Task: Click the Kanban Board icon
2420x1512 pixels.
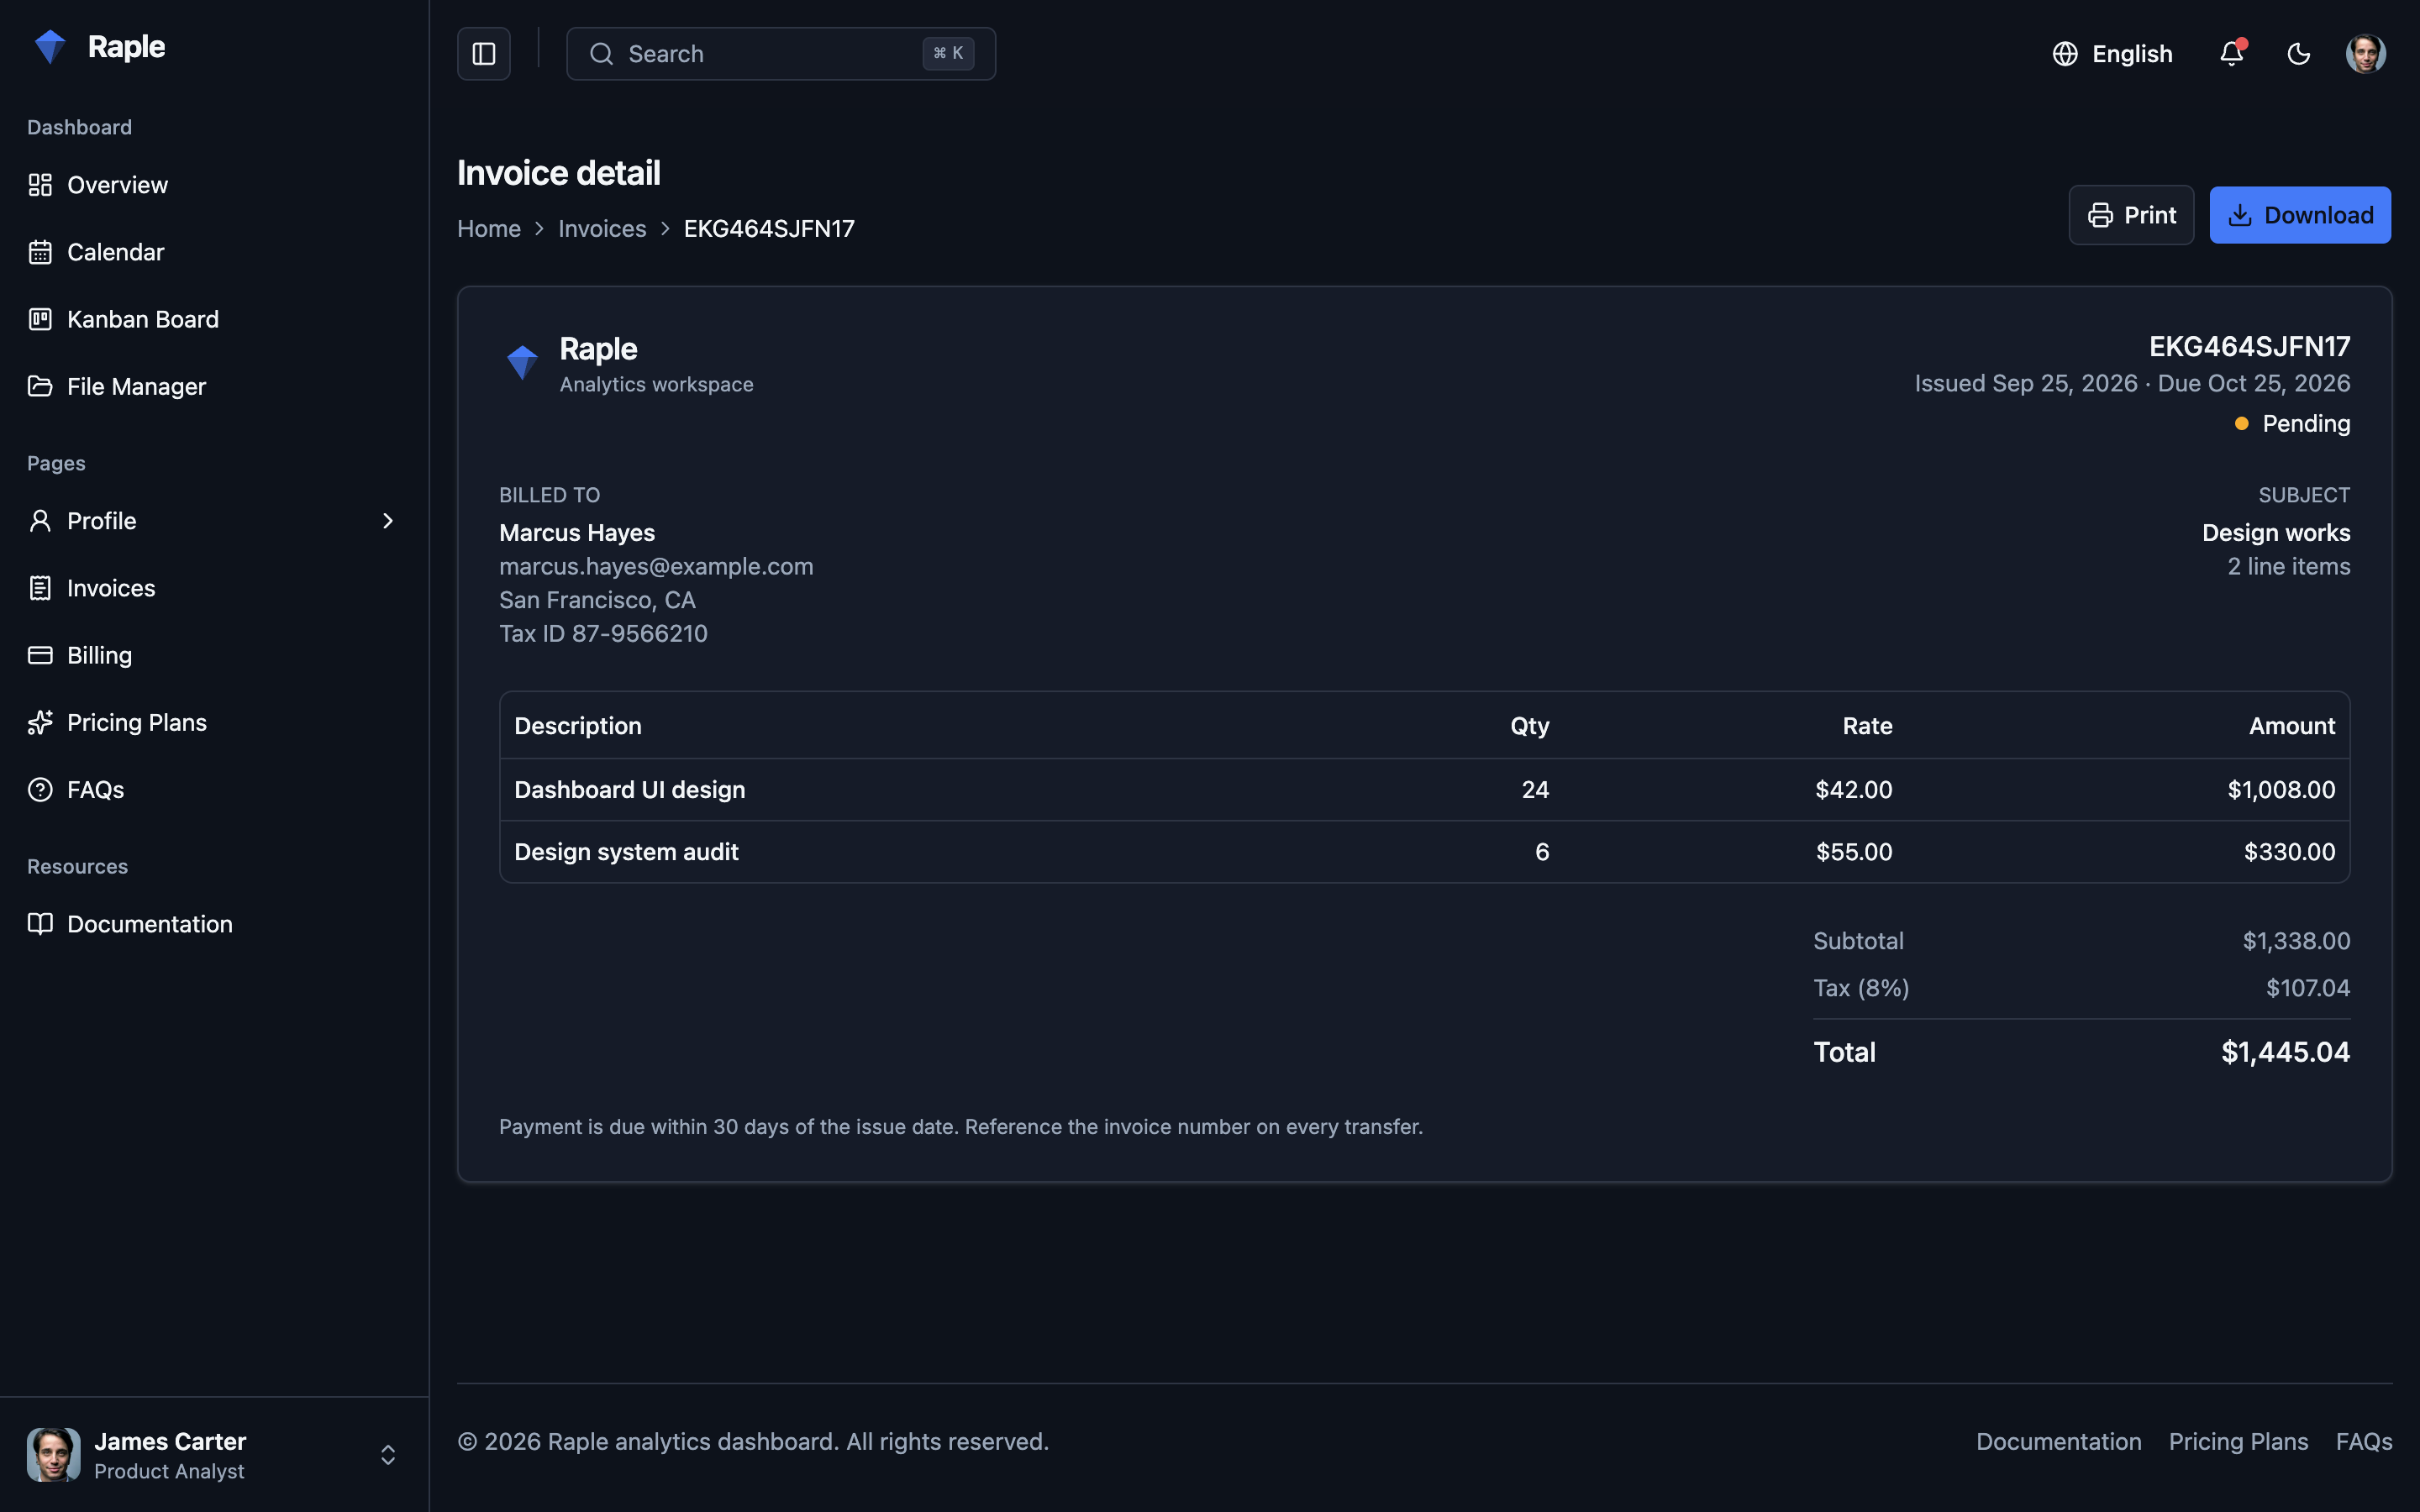Action: tap(40, 319)
